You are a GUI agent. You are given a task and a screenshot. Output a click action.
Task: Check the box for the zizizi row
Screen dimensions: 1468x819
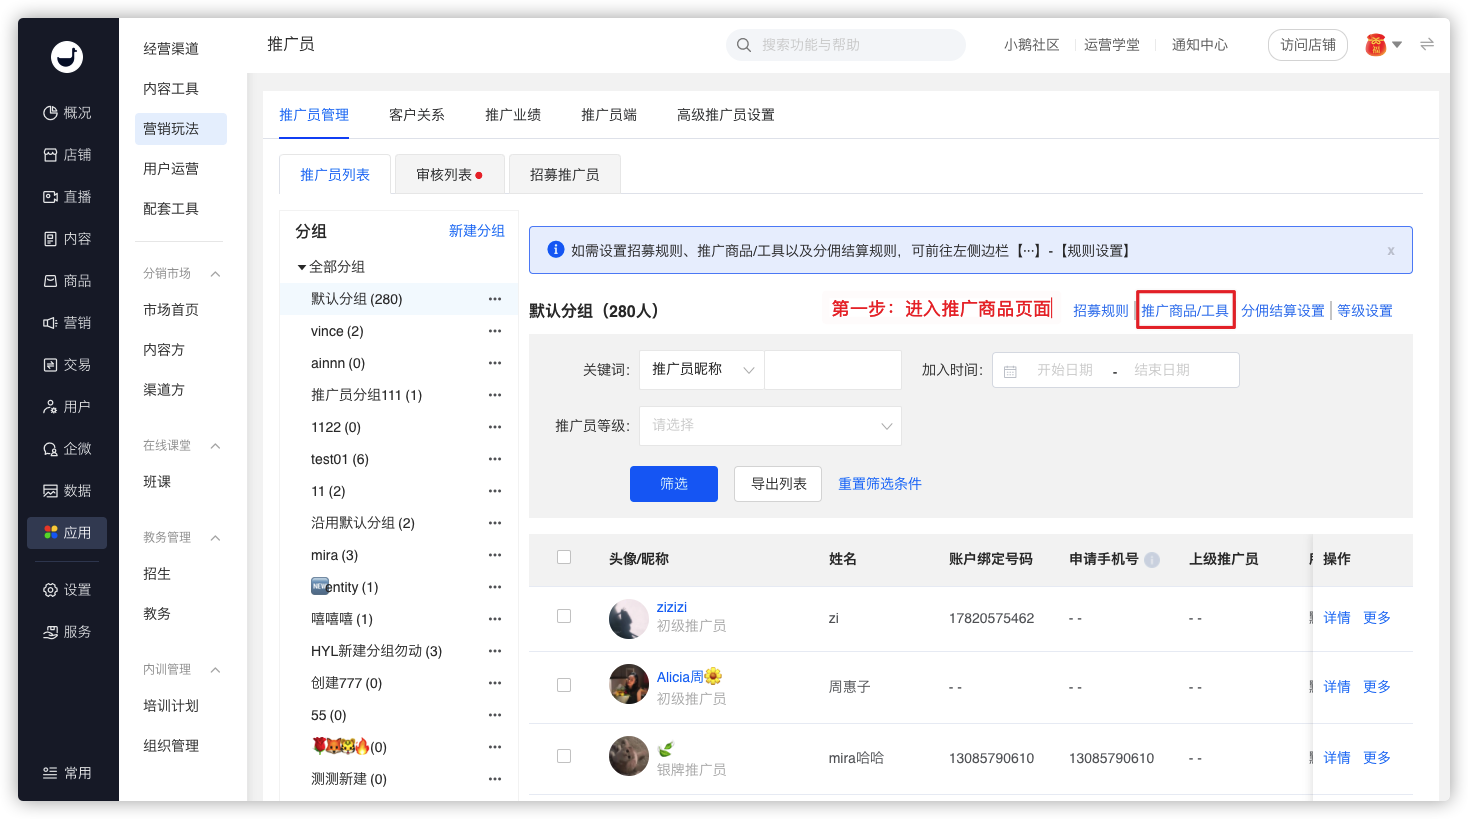[564, 617]
